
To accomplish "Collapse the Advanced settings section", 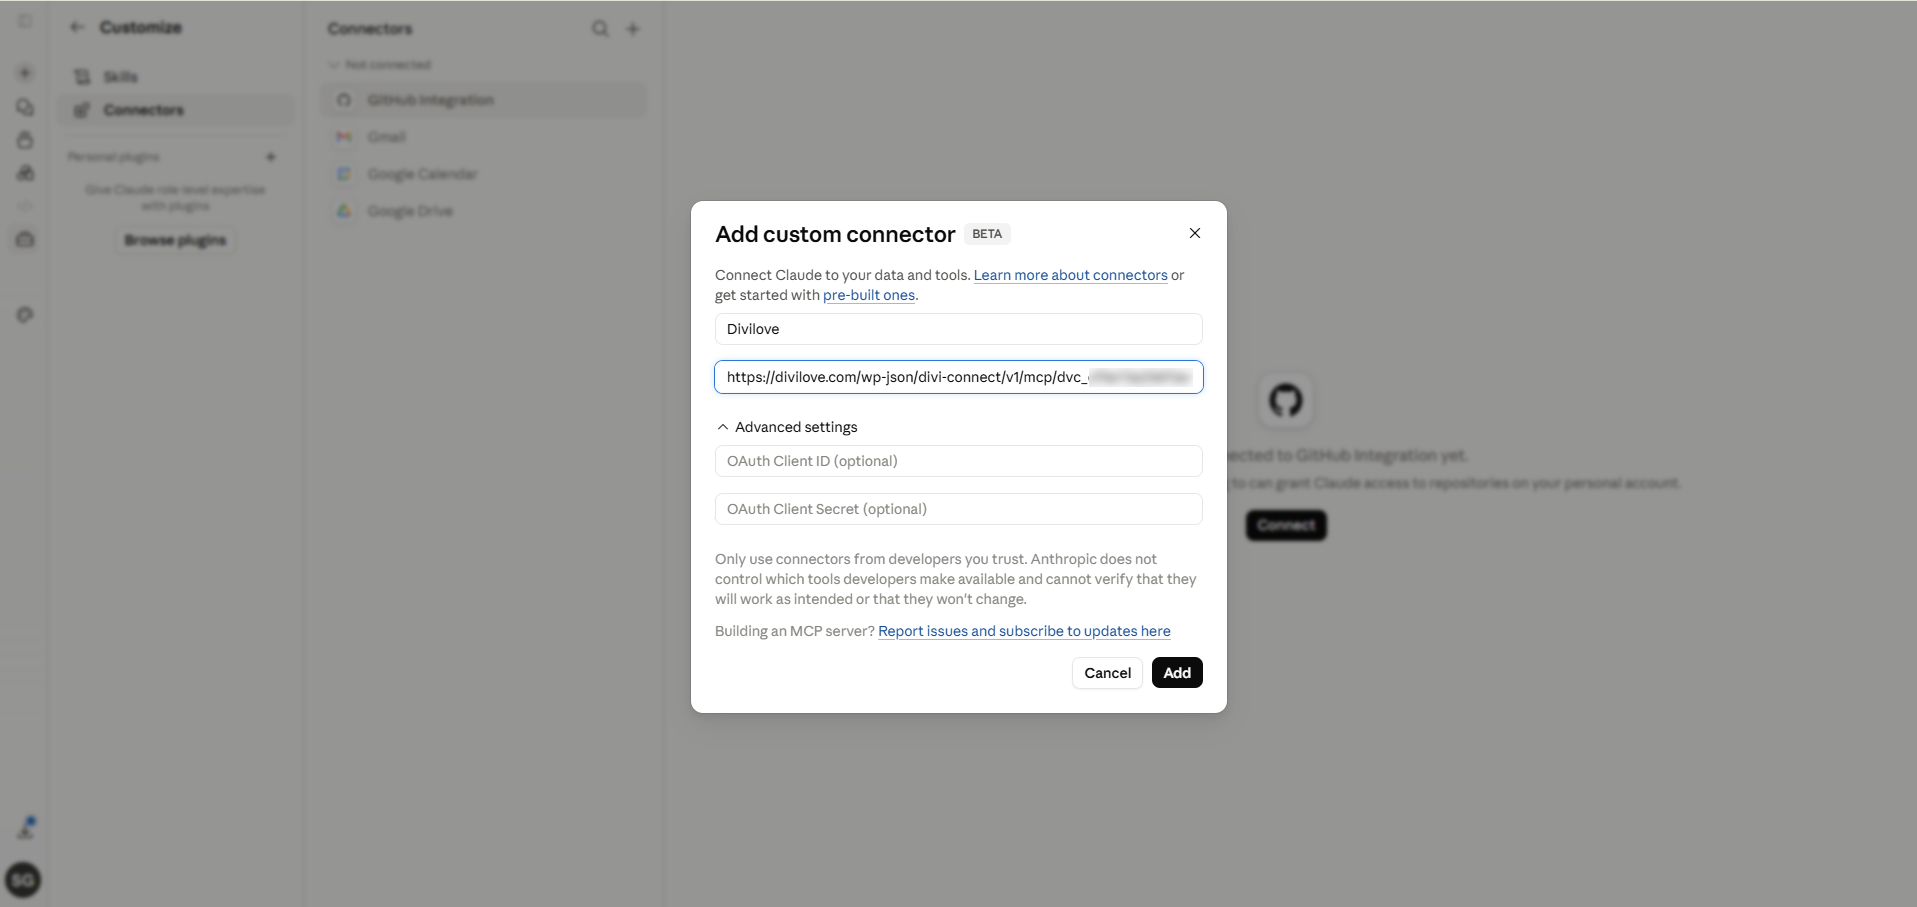I will pos(787,427).
